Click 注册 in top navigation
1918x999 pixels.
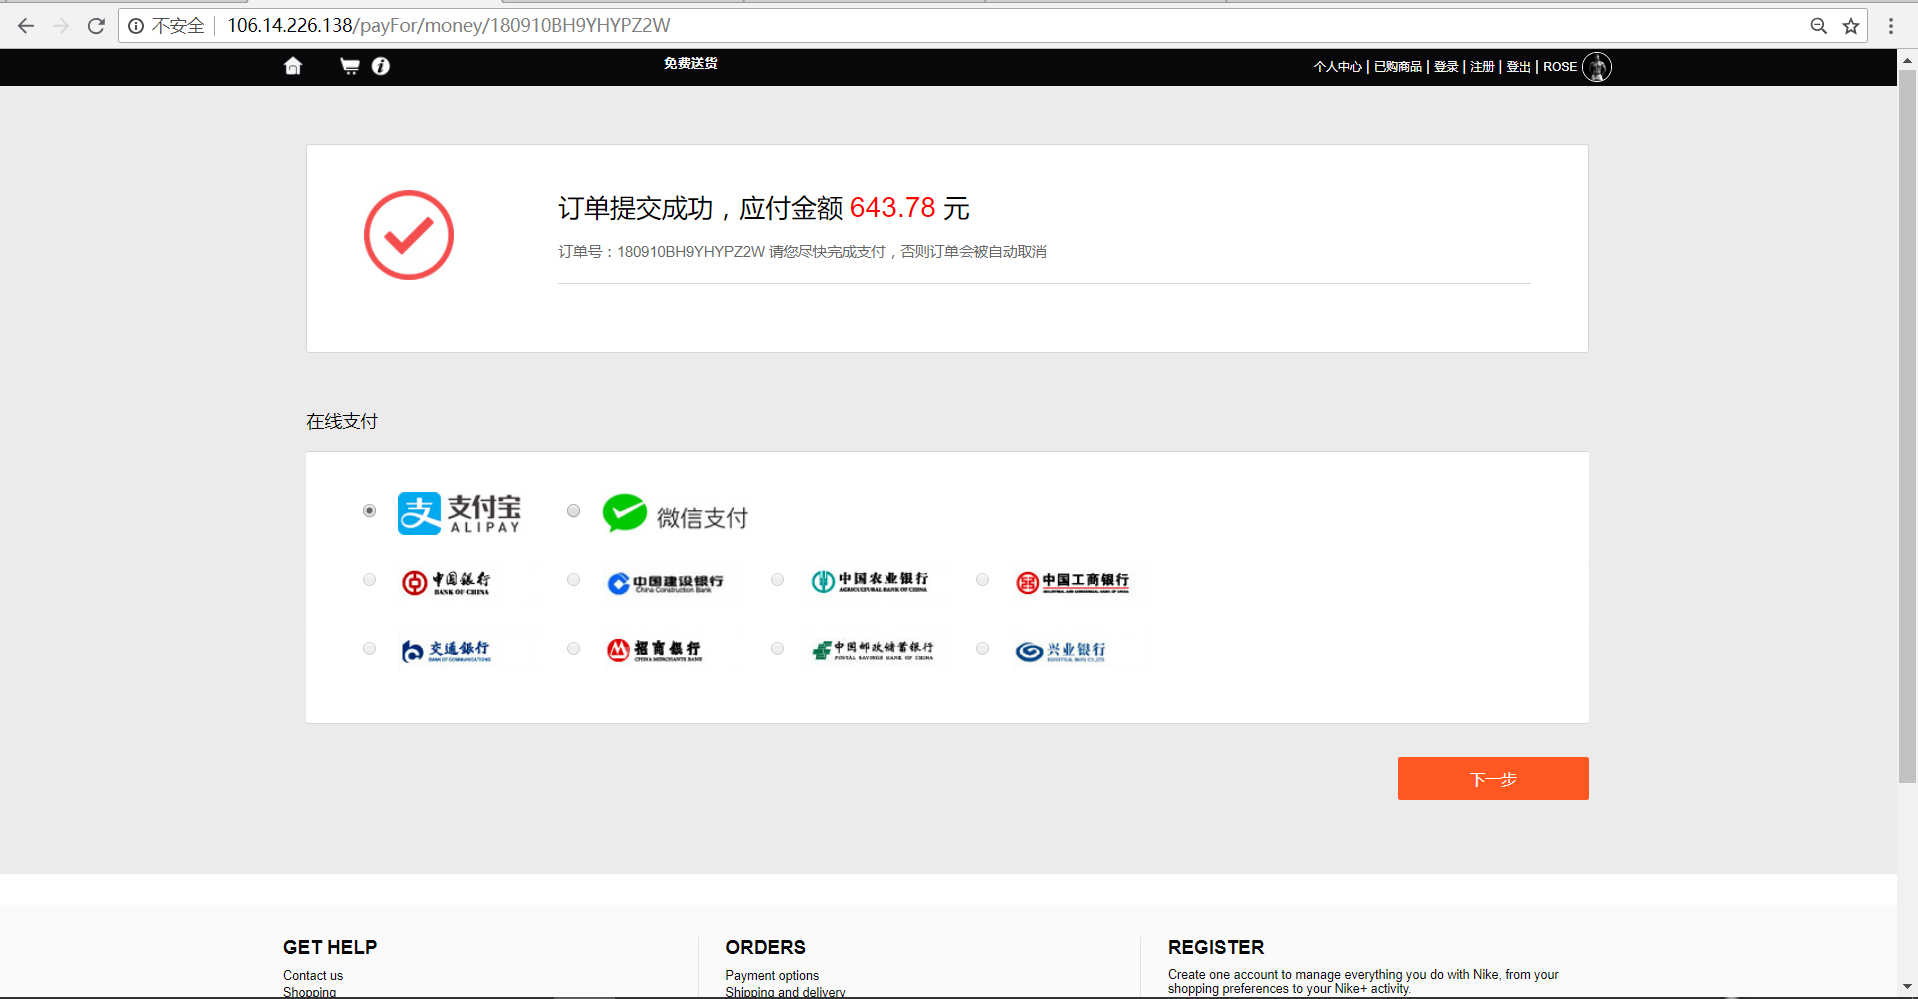coord(1482,67)
